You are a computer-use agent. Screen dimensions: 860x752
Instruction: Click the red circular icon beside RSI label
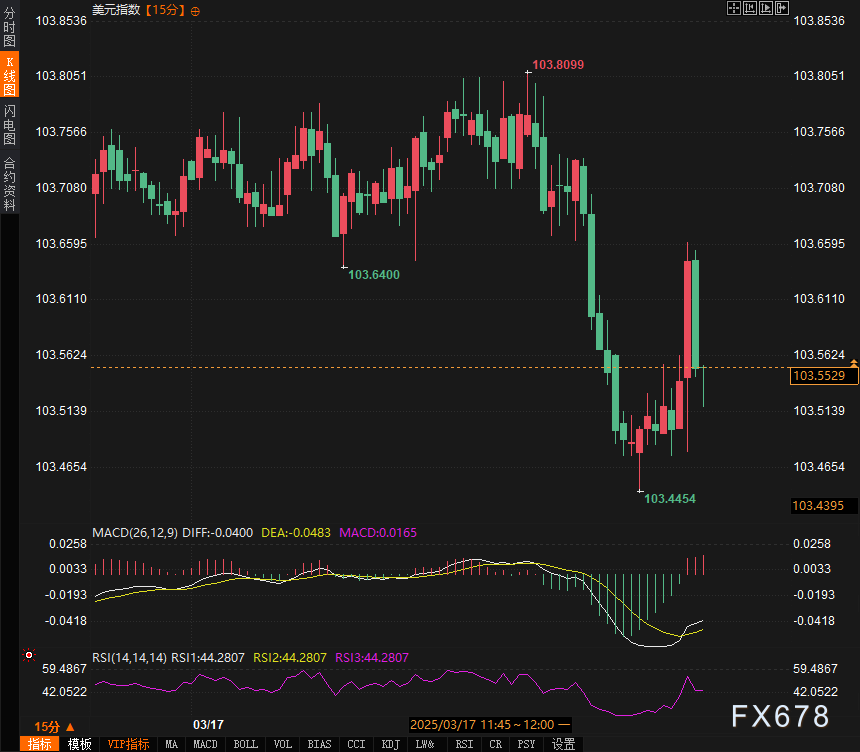point(28,657)
